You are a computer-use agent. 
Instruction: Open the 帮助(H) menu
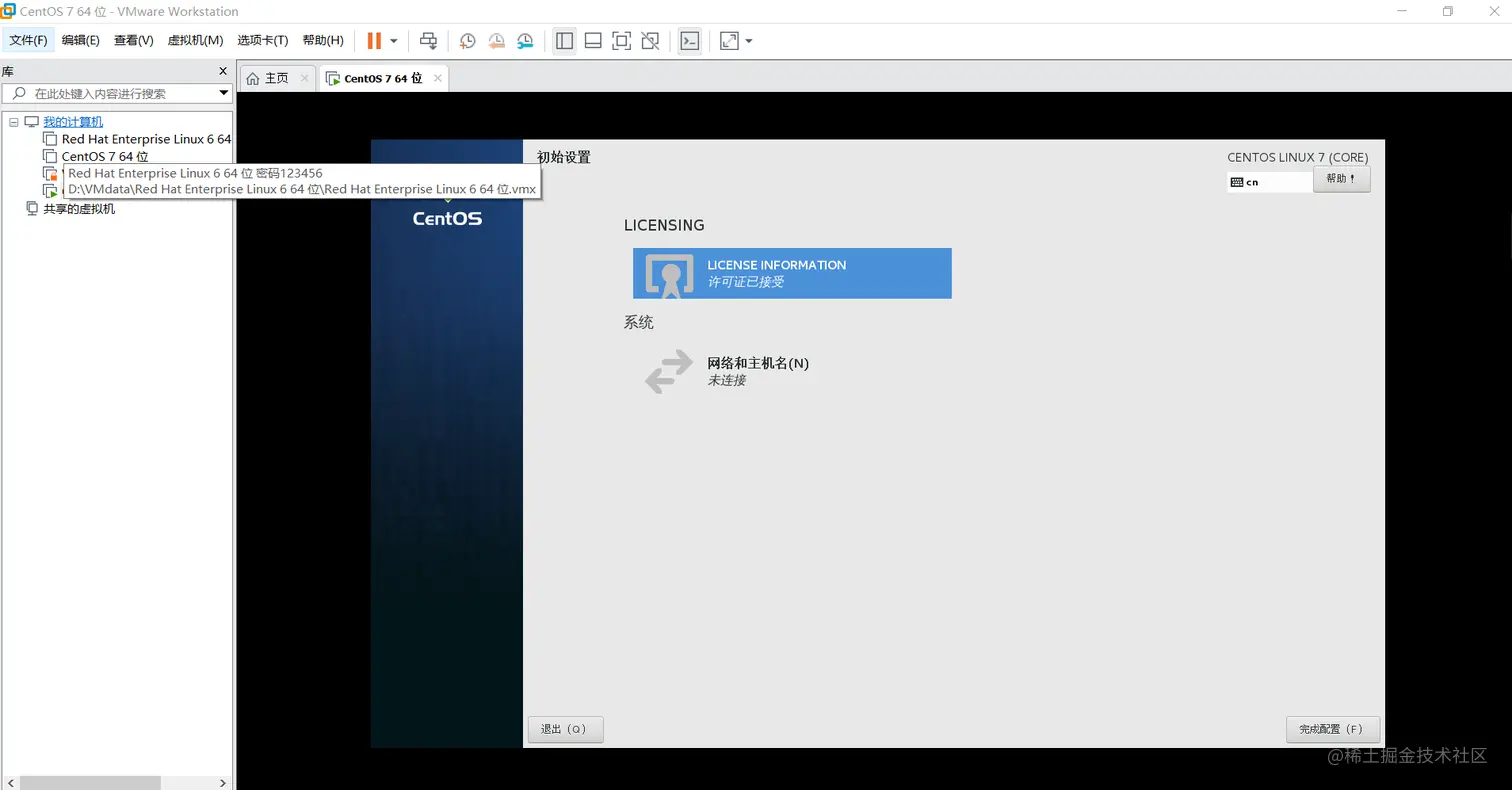(x=322, y=41)
